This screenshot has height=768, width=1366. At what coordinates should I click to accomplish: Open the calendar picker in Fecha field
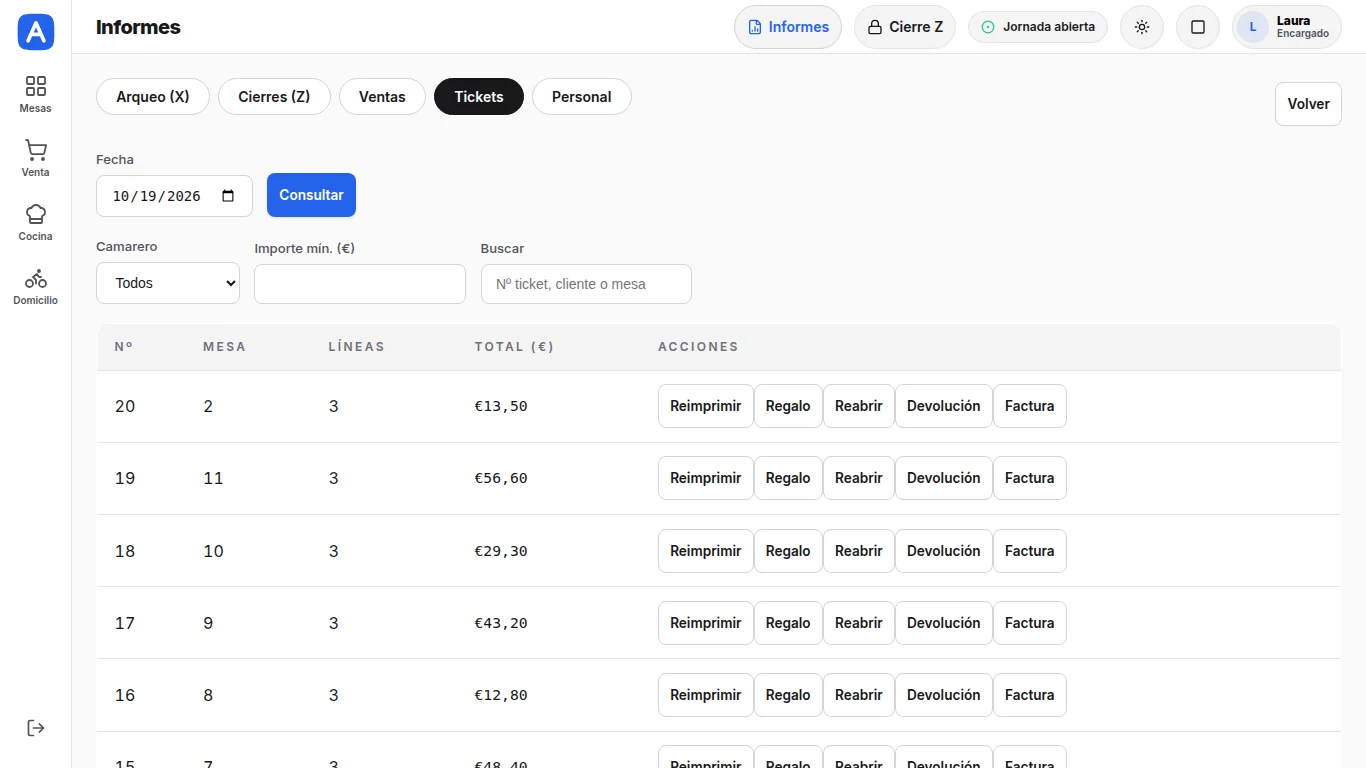point(228,196)
